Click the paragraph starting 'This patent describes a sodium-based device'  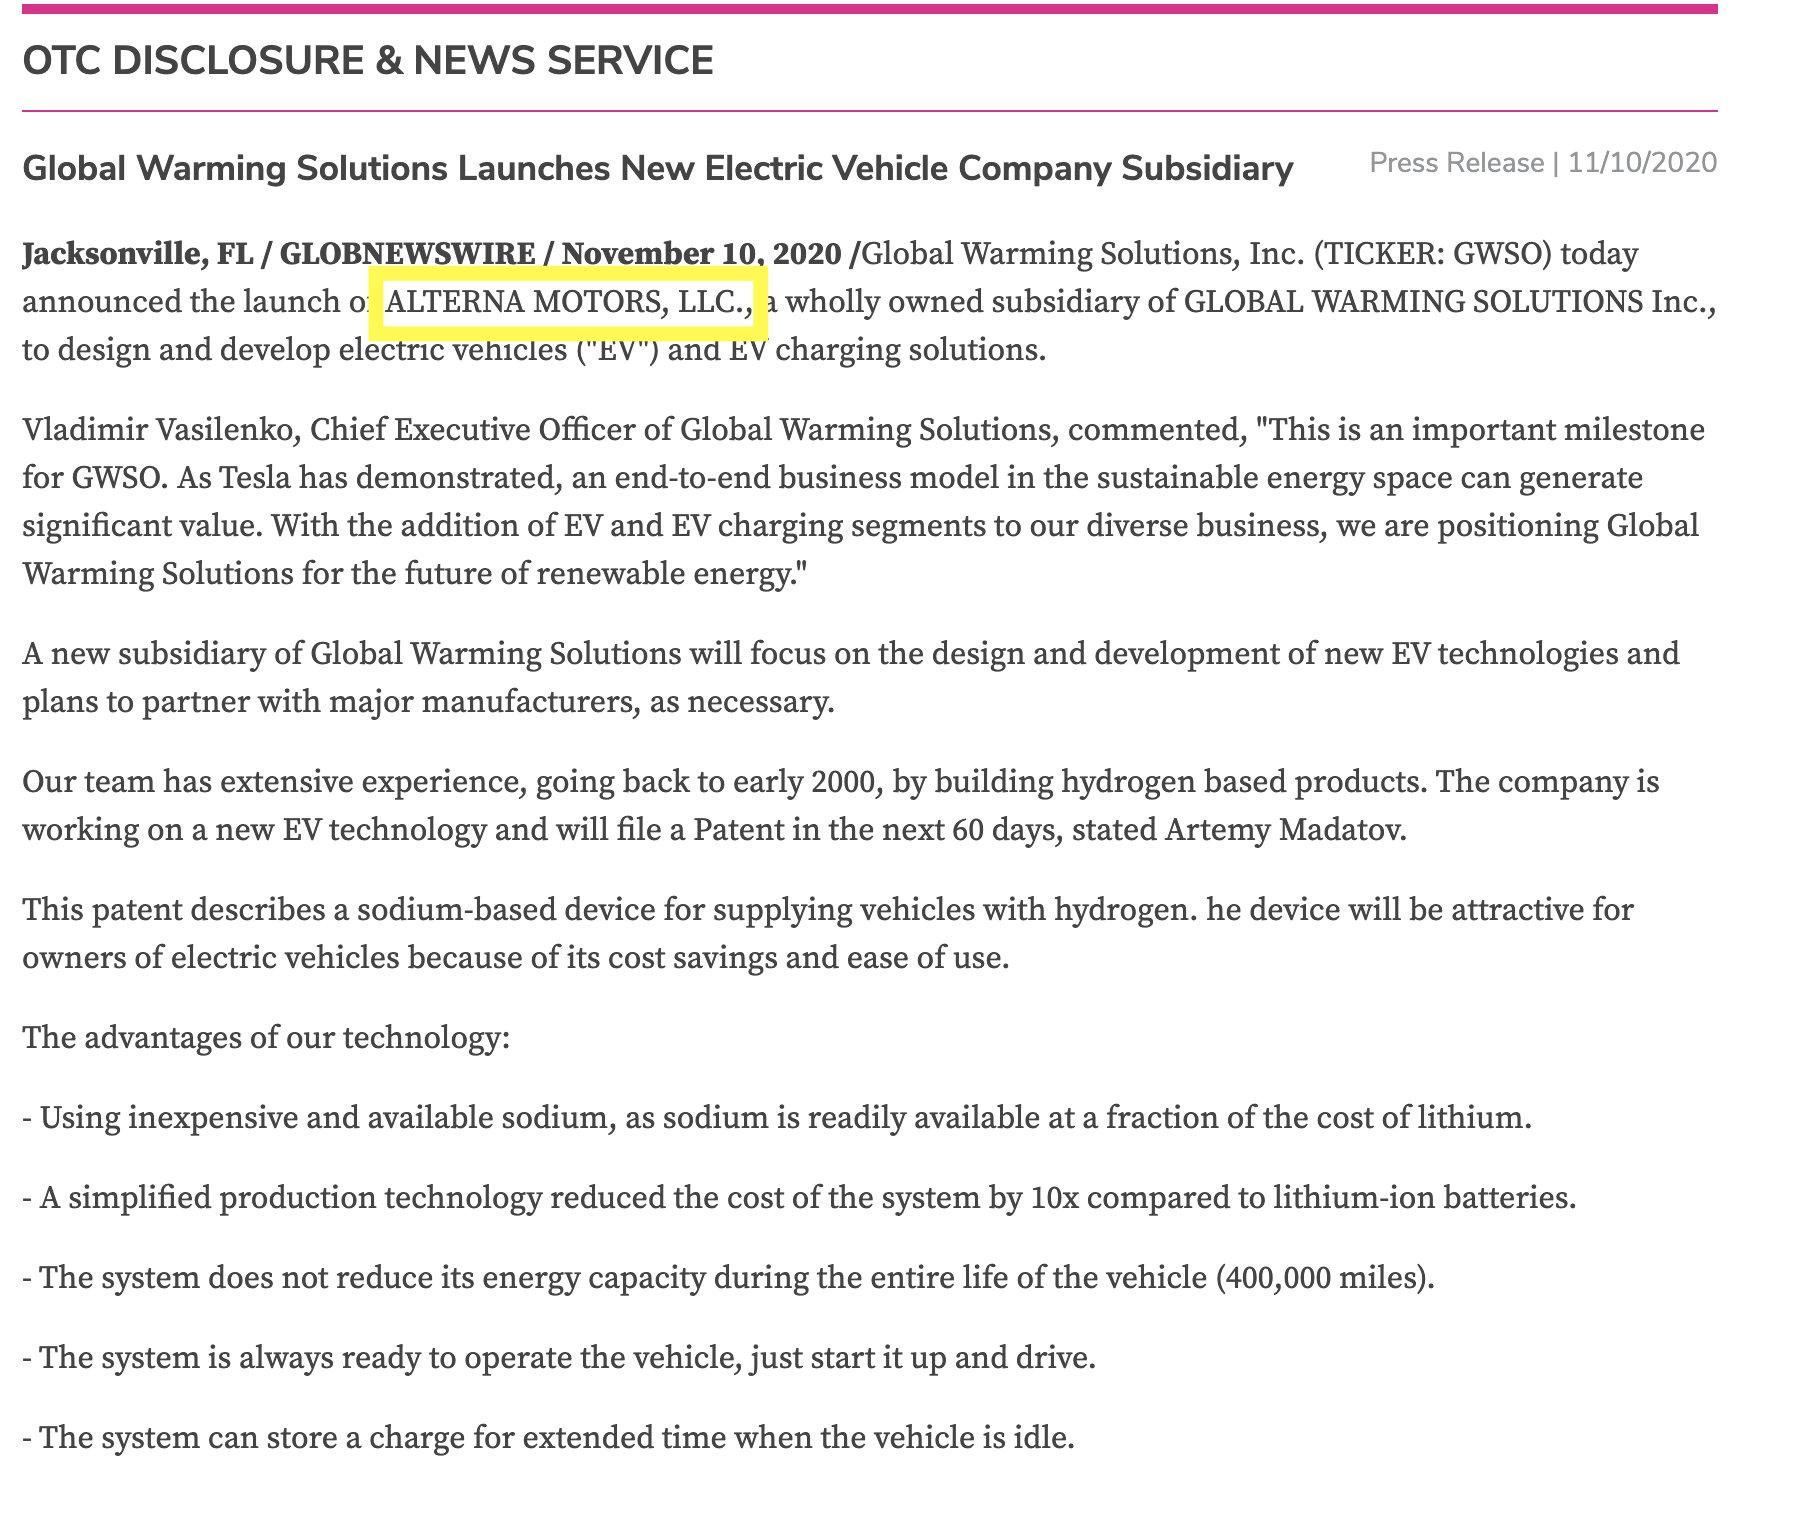828,933
